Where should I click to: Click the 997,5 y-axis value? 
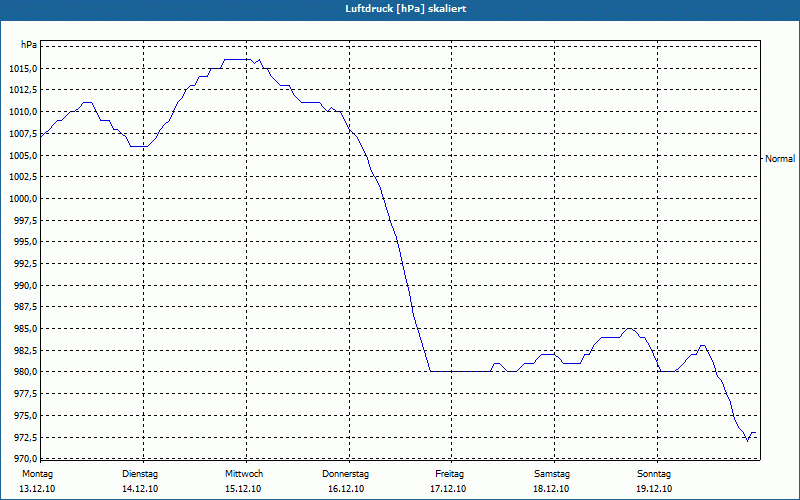coord(26,220)
